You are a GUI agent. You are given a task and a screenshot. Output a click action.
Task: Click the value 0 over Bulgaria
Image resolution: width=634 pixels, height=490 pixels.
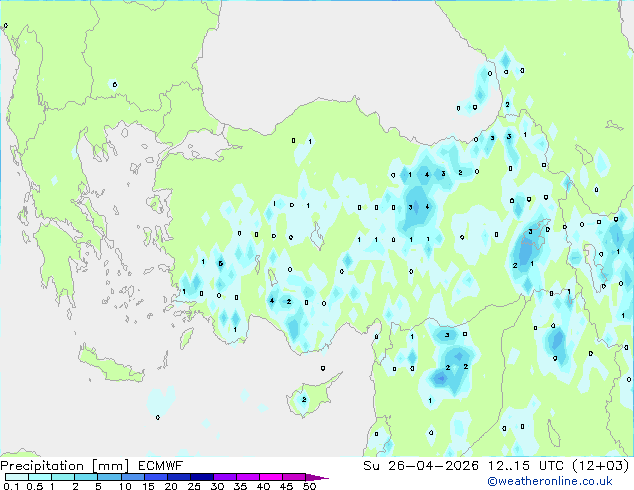tap(115, 84)
